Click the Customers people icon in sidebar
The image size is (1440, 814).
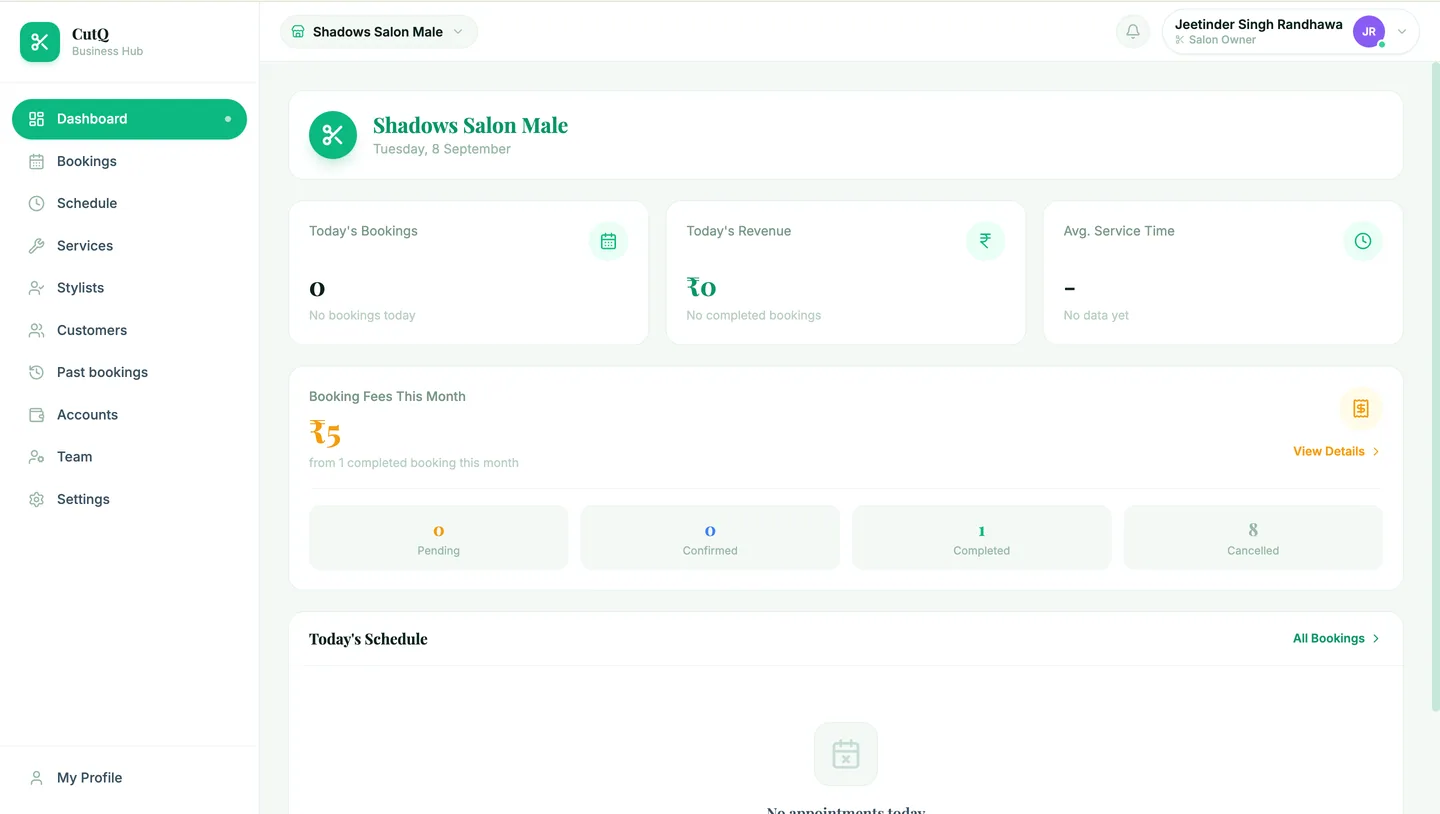click(37, 330)
